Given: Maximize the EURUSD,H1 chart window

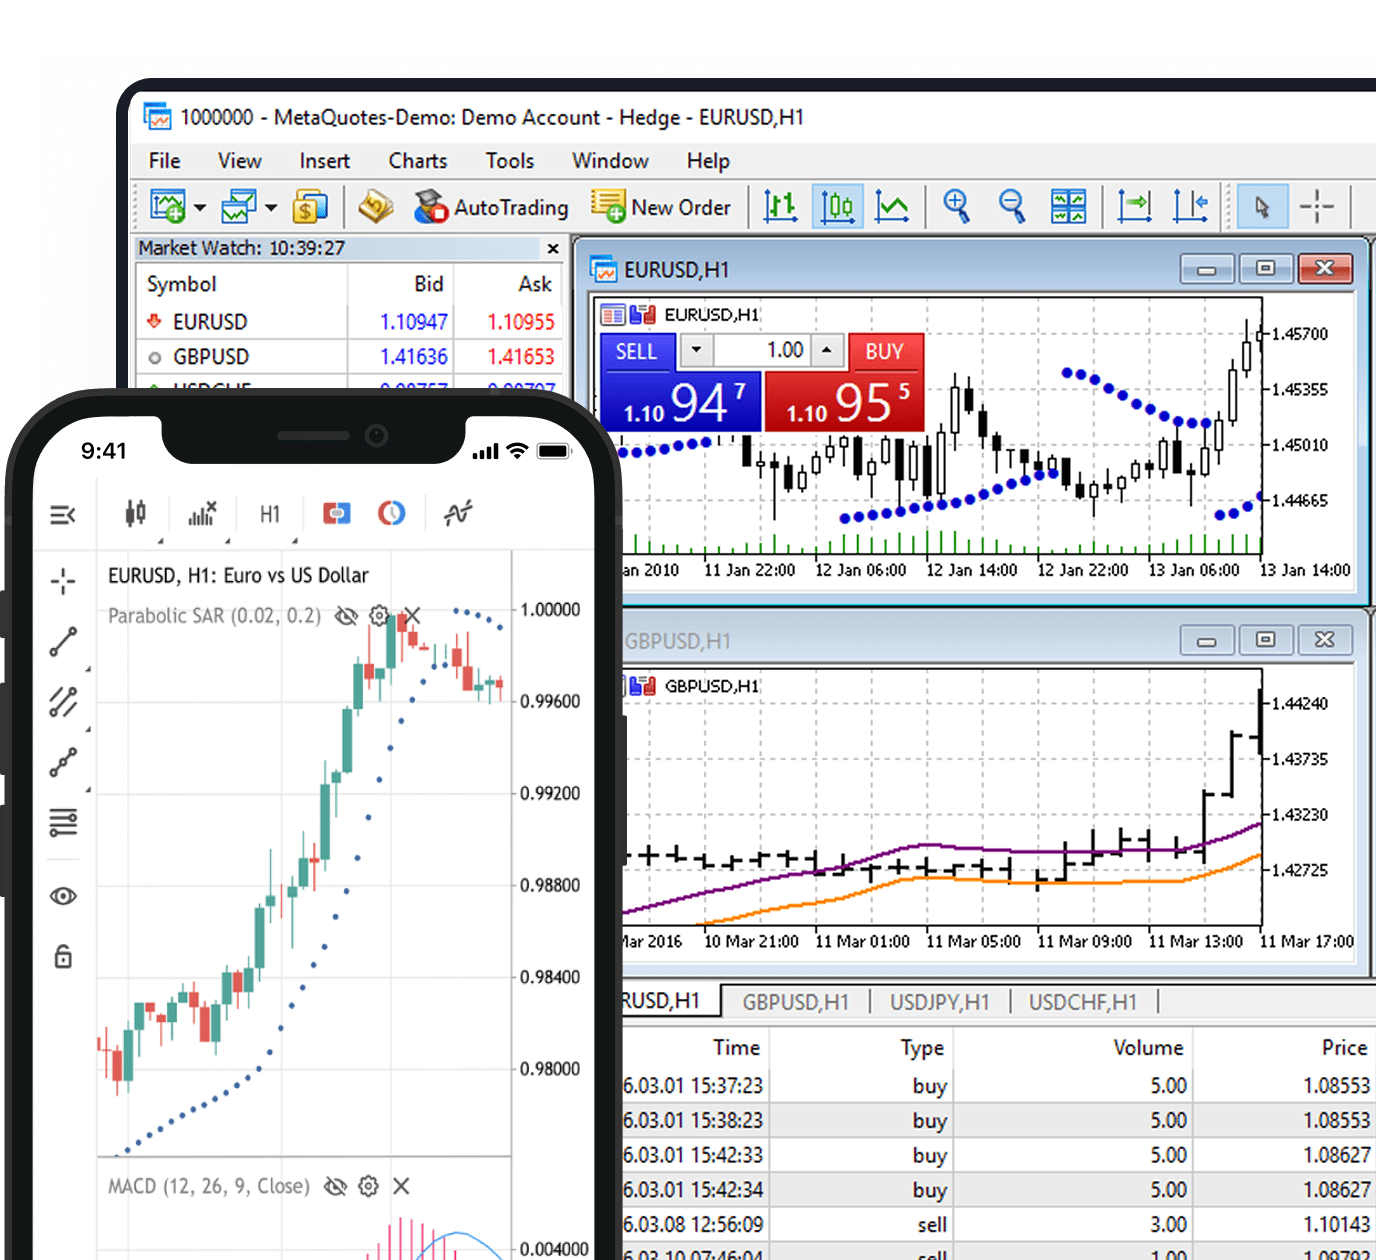Looking at the screenshot, I should [1265, 269].
